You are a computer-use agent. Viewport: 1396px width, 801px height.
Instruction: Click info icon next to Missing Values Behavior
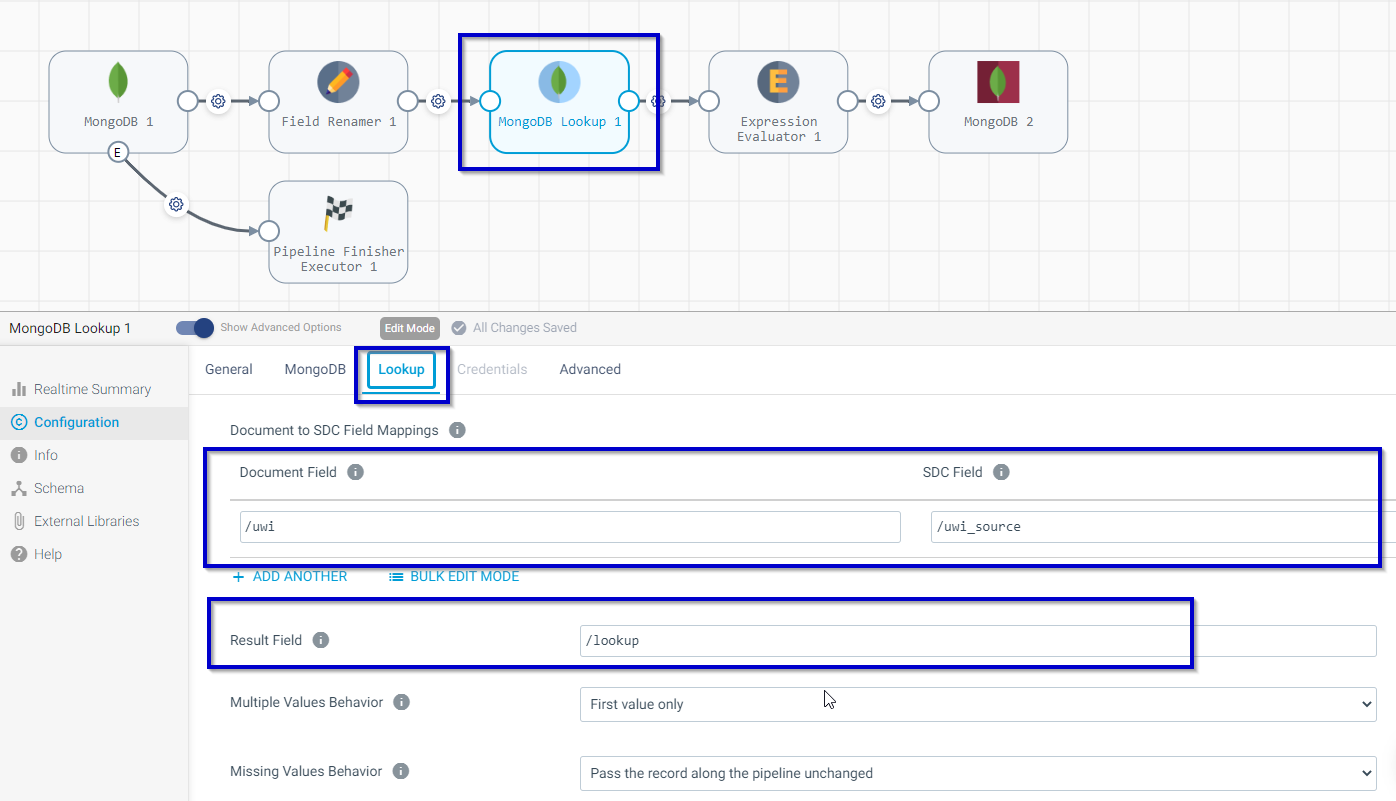point(400,771)
